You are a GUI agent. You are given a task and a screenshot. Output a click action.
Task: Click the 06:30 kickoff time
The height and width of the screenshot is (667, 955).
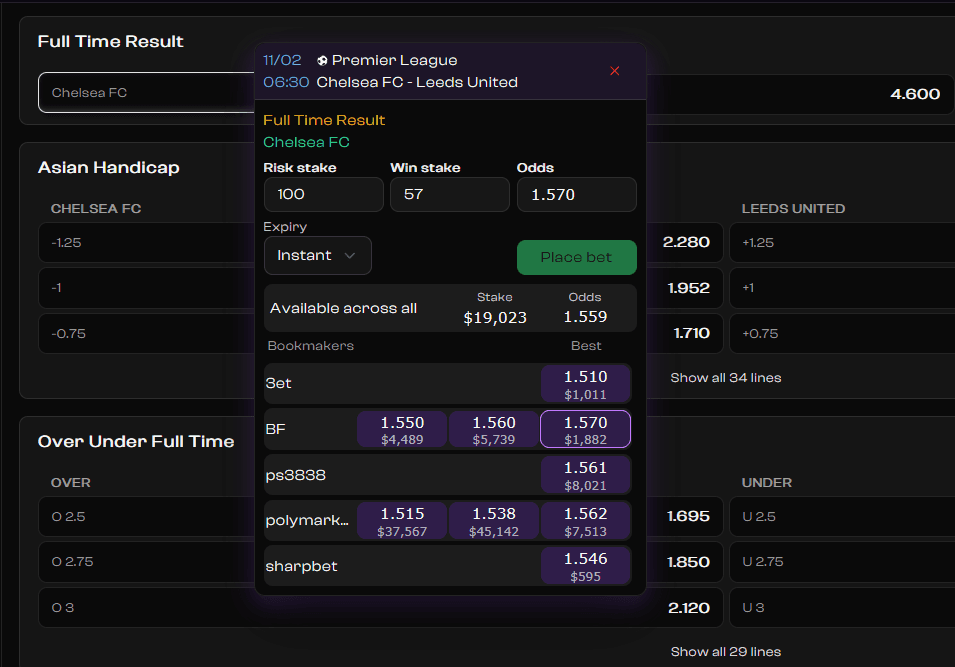point(286,82)
